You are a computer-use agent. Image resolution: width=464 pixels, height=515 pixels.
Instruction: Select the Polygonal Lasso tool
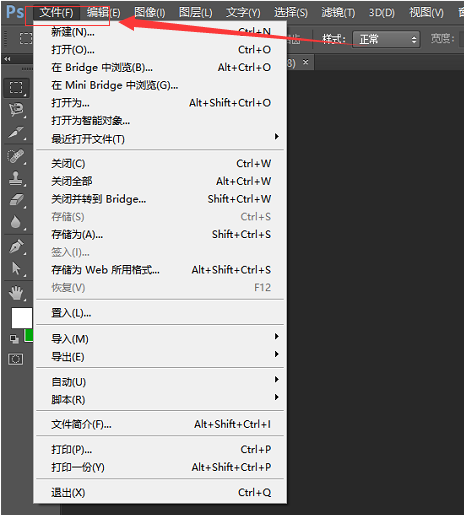16,110
